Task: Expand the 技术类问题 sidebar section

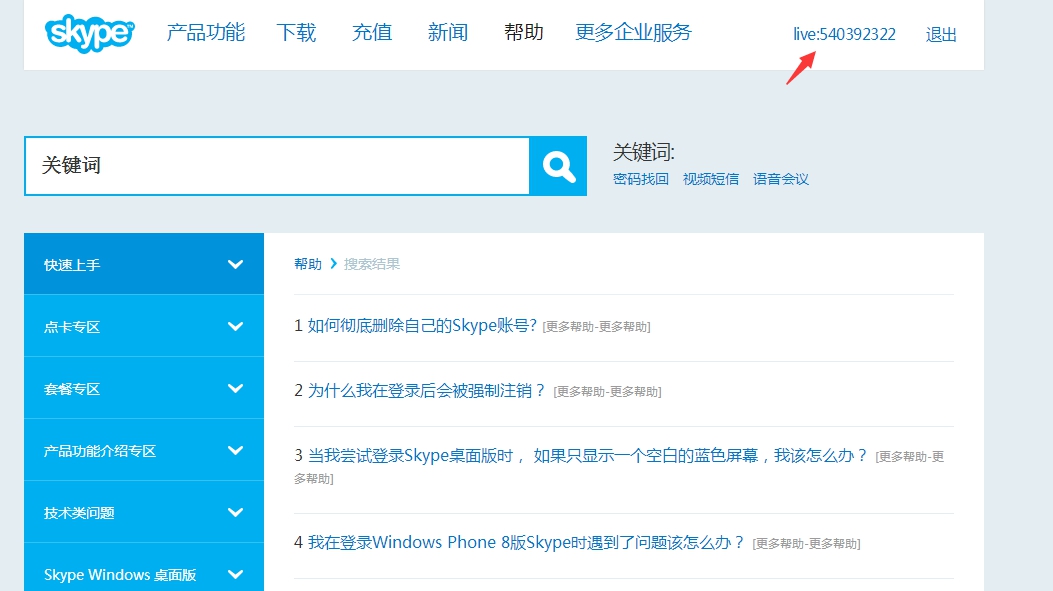Action: [143, 512]
